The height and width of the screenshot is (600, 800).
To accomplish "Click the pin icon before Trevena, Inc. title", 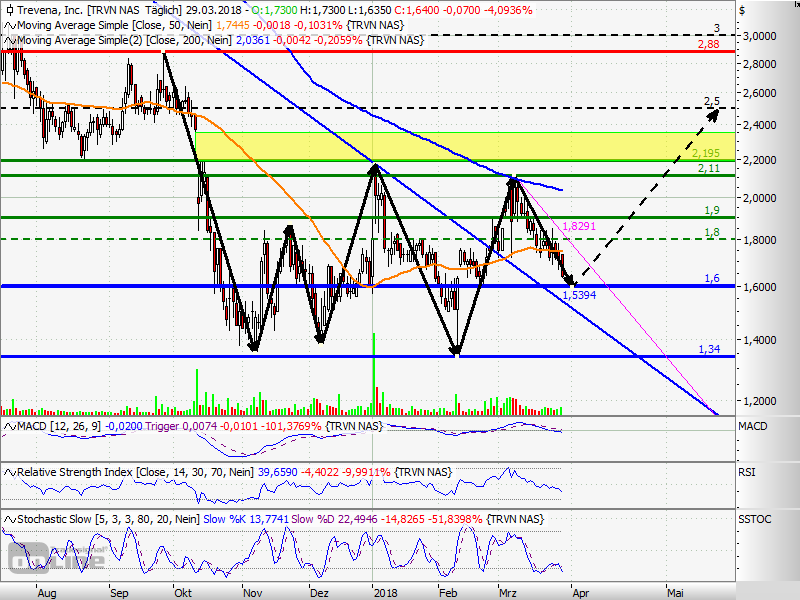I will pyautogui.click(x=11, y=11).
